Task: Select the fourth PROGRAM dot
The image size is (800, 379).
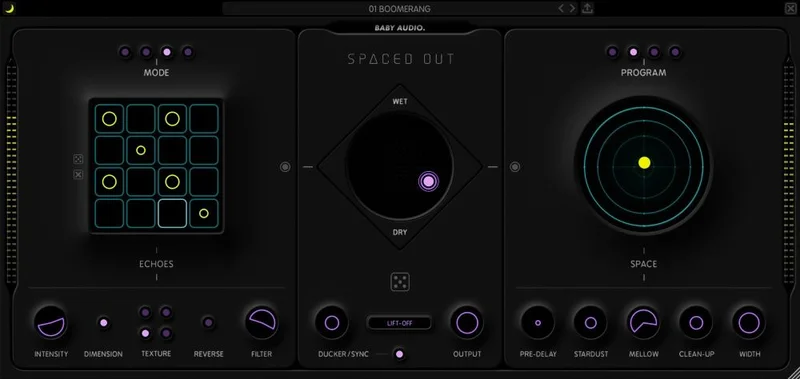Action: coord(675,52)
